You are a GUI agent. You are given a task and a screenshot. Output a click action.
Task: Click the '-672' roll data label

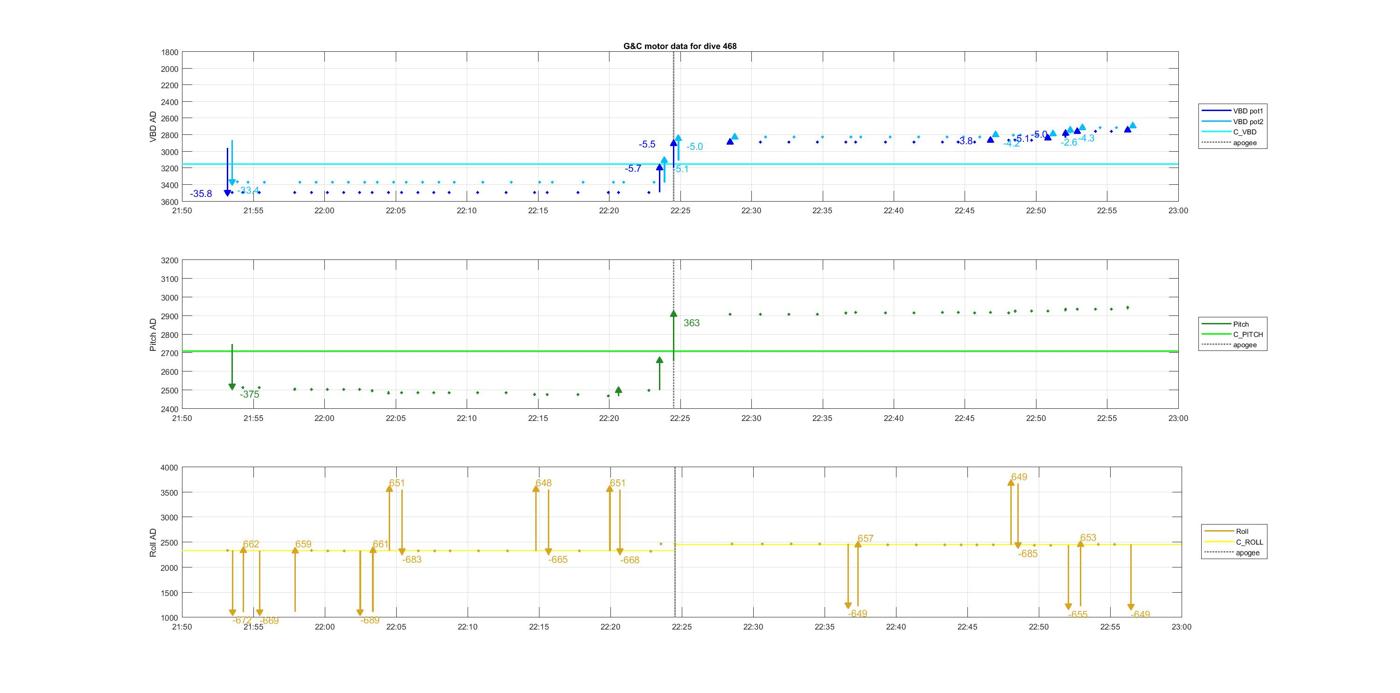[x=242, y=620]
